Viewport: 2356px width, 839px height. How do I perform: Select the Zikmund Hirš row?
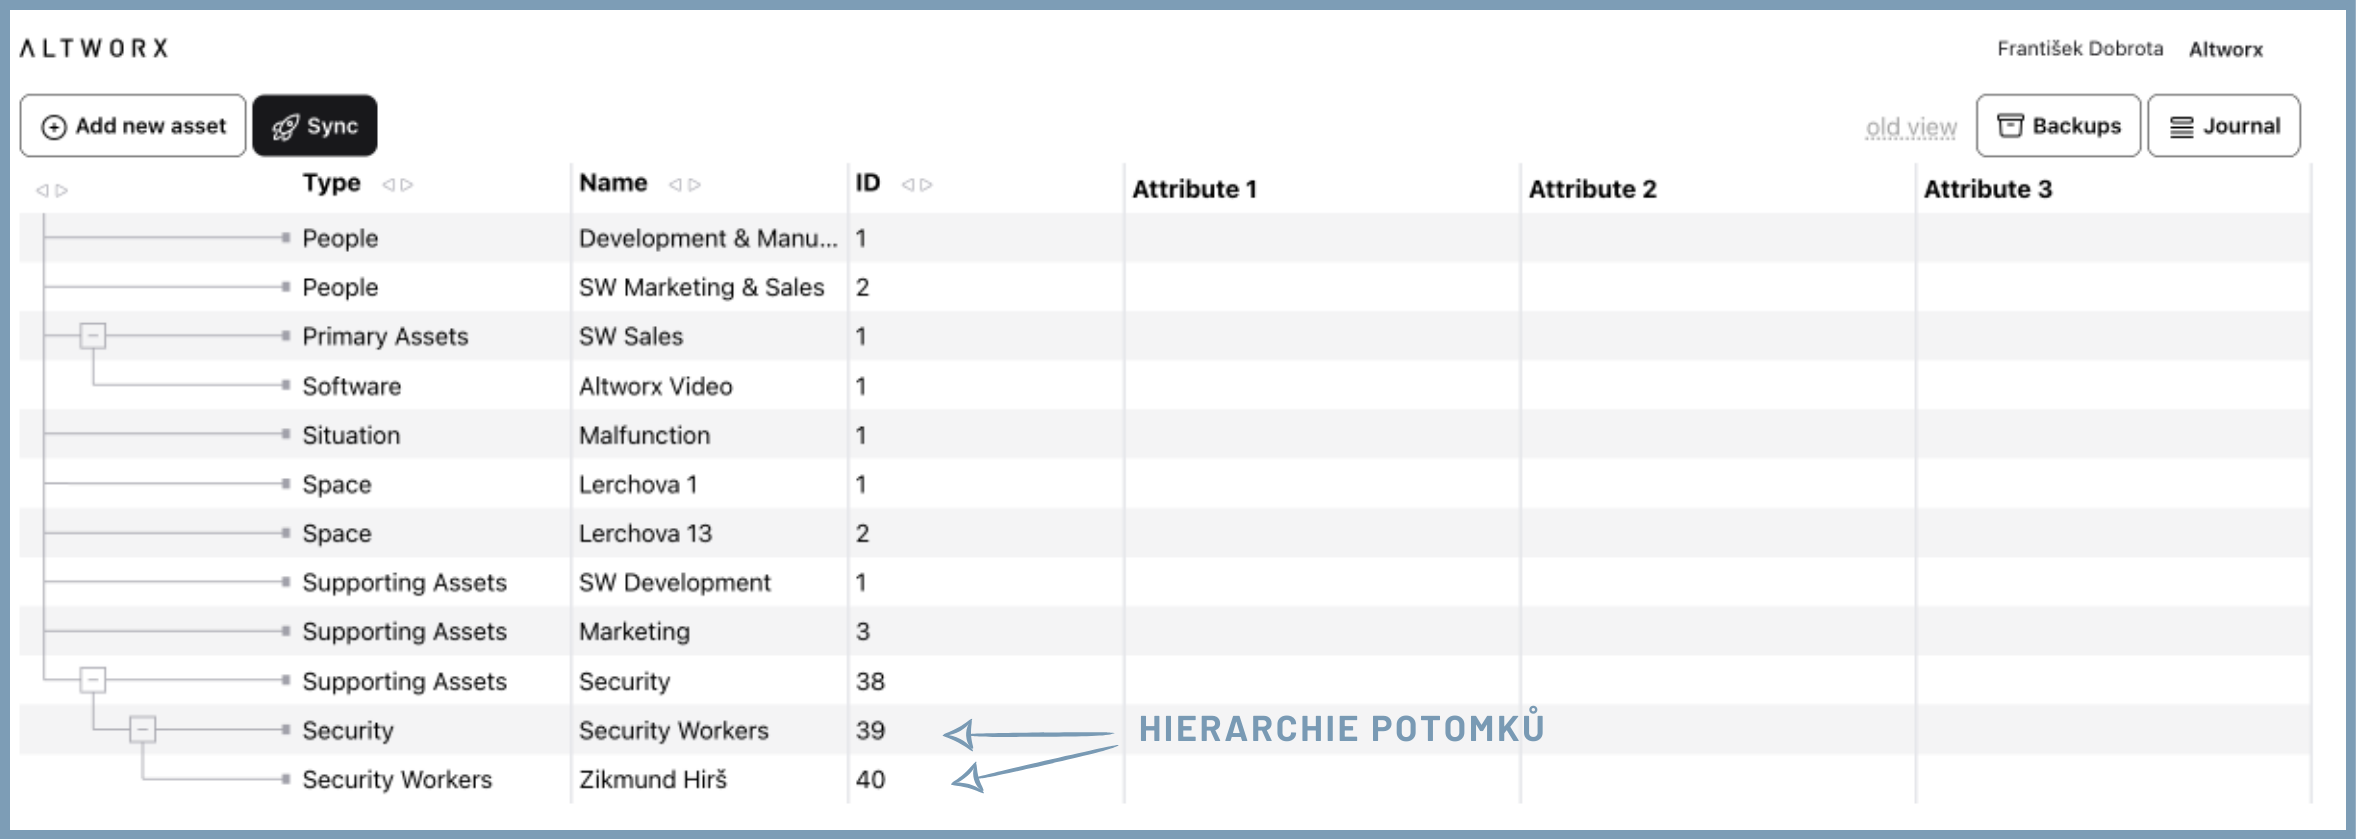click(x=652, y=779)
